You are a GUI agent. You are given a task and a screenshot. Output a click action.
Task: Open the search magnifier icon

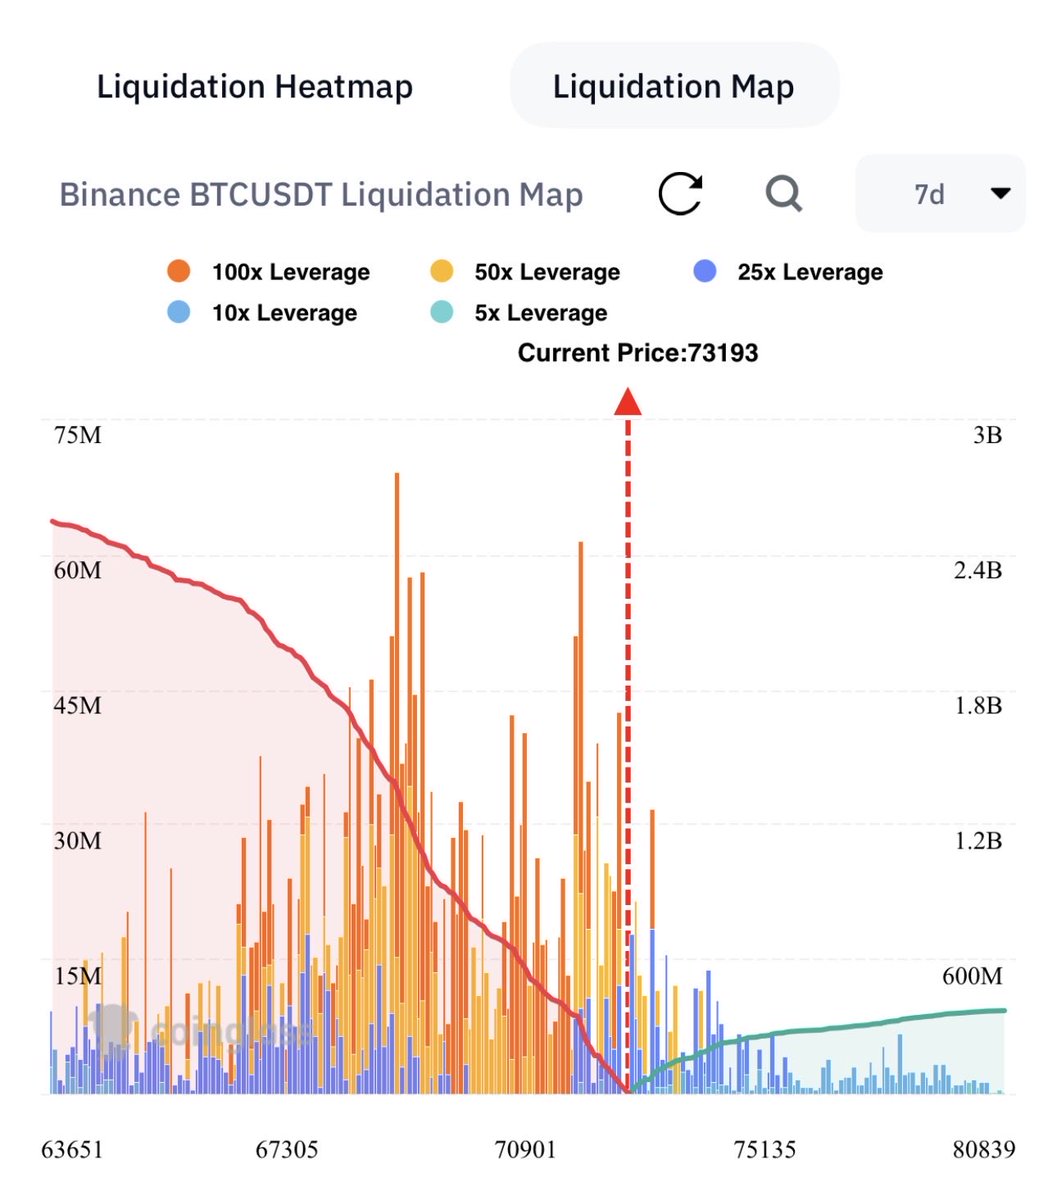(783, 194)
